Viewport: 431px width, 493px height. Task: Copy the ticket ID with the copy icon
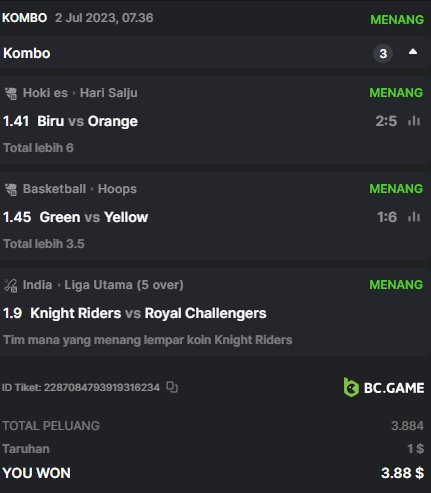point(172,387)
